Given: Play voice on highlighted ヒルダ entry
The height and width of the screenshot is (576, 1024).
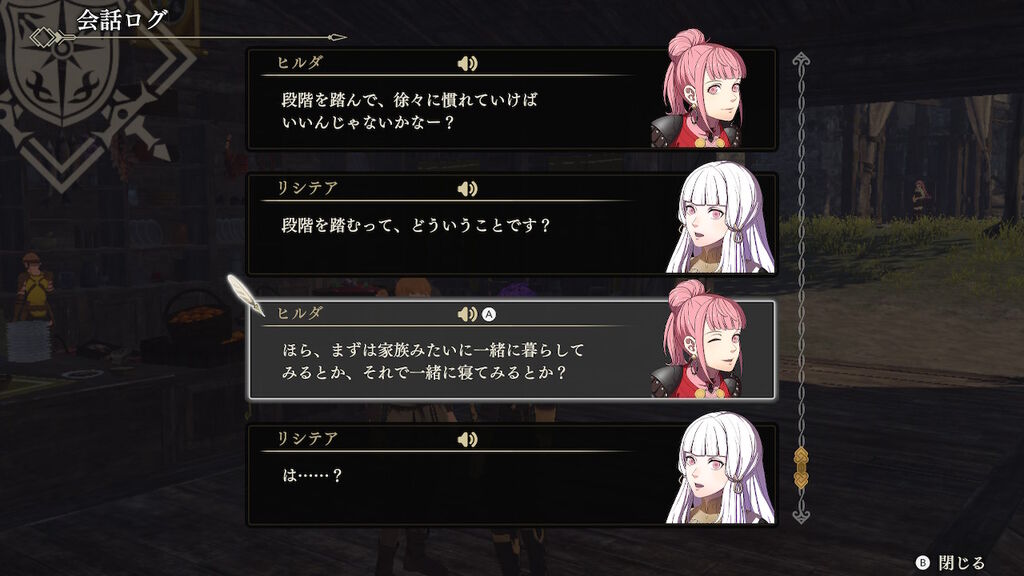Looking at the screenshot, I should 468,314.
